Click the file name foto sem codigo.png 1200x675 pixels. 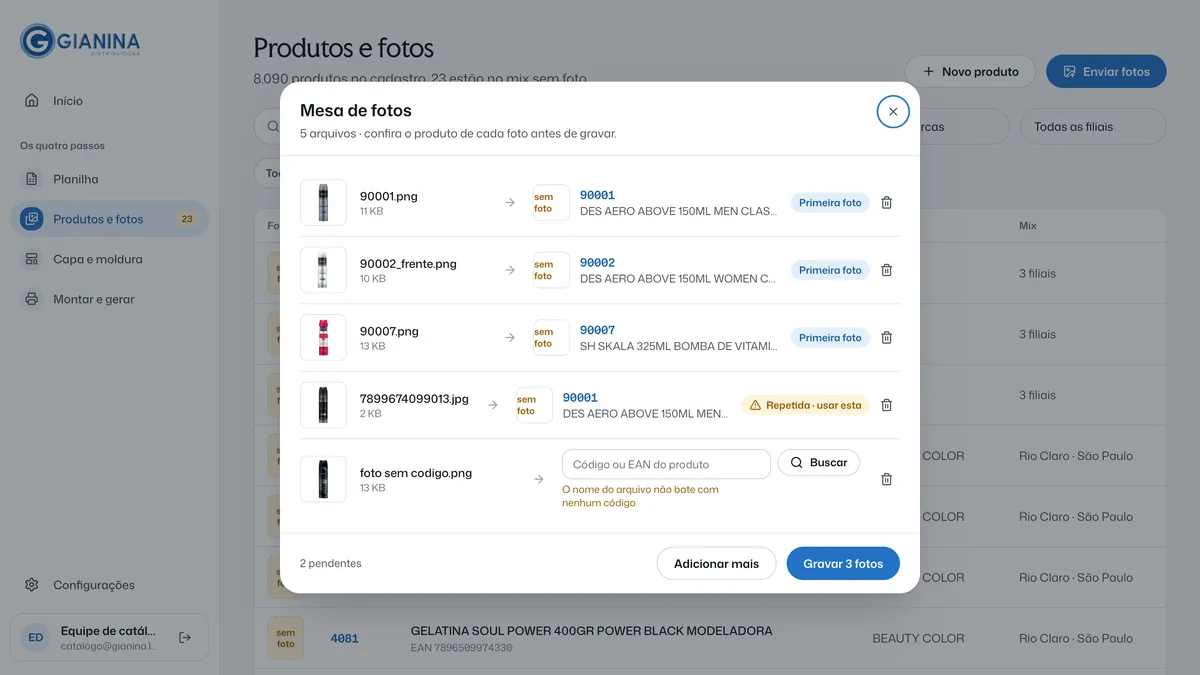(416, 473)
